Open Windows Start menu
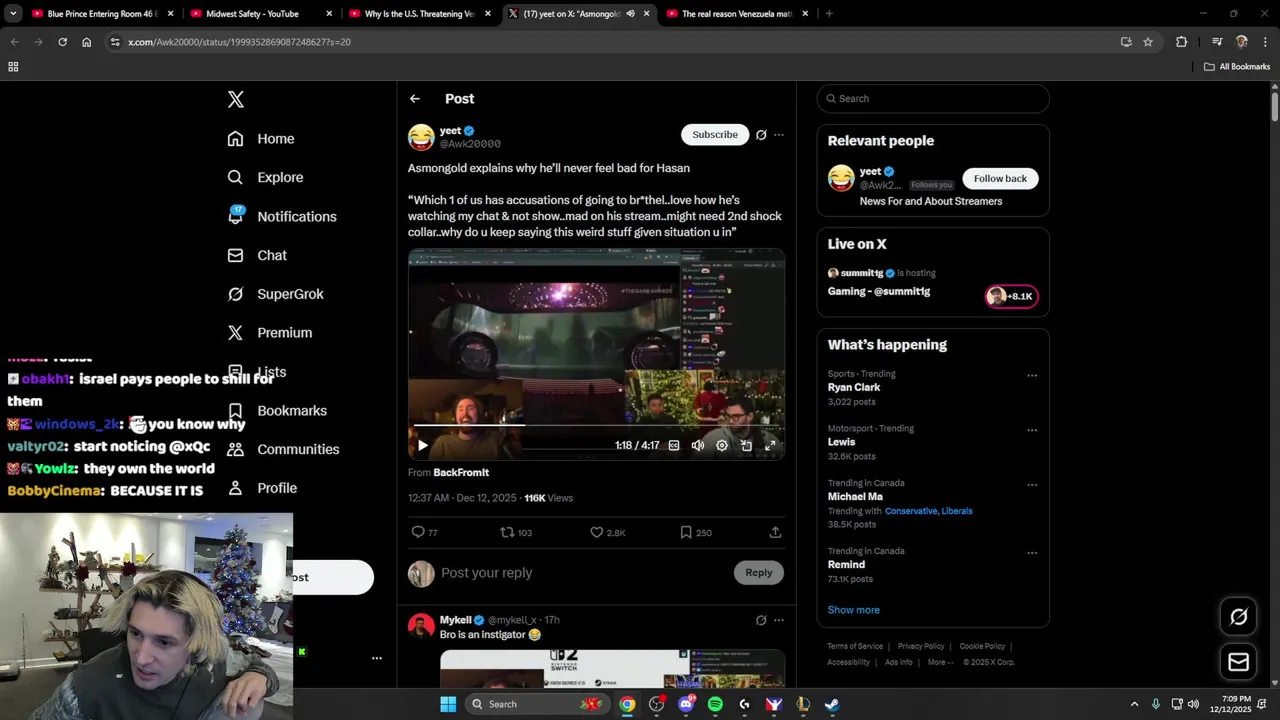The image size is (1280, 720). (448, 704)
